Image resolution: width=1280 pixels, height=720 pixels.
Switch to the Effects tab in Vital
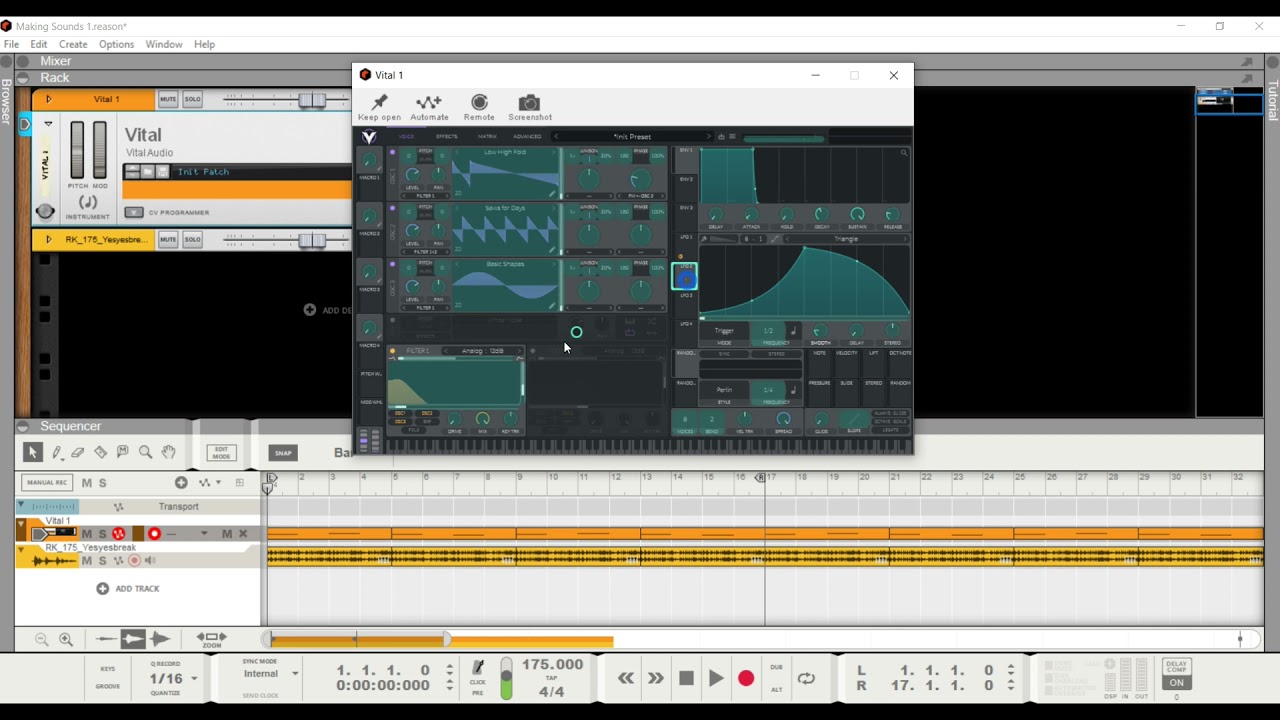coord(446,137)
